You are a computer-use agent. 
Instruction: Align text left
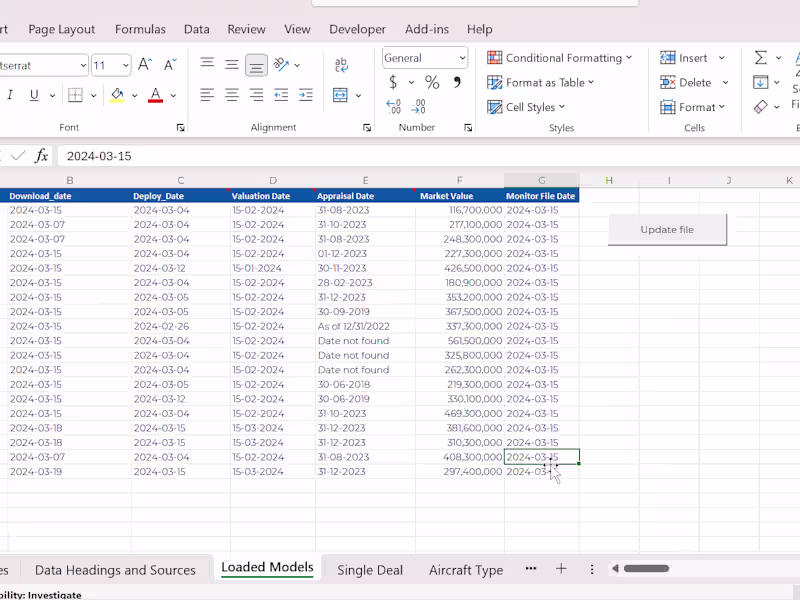207,95
